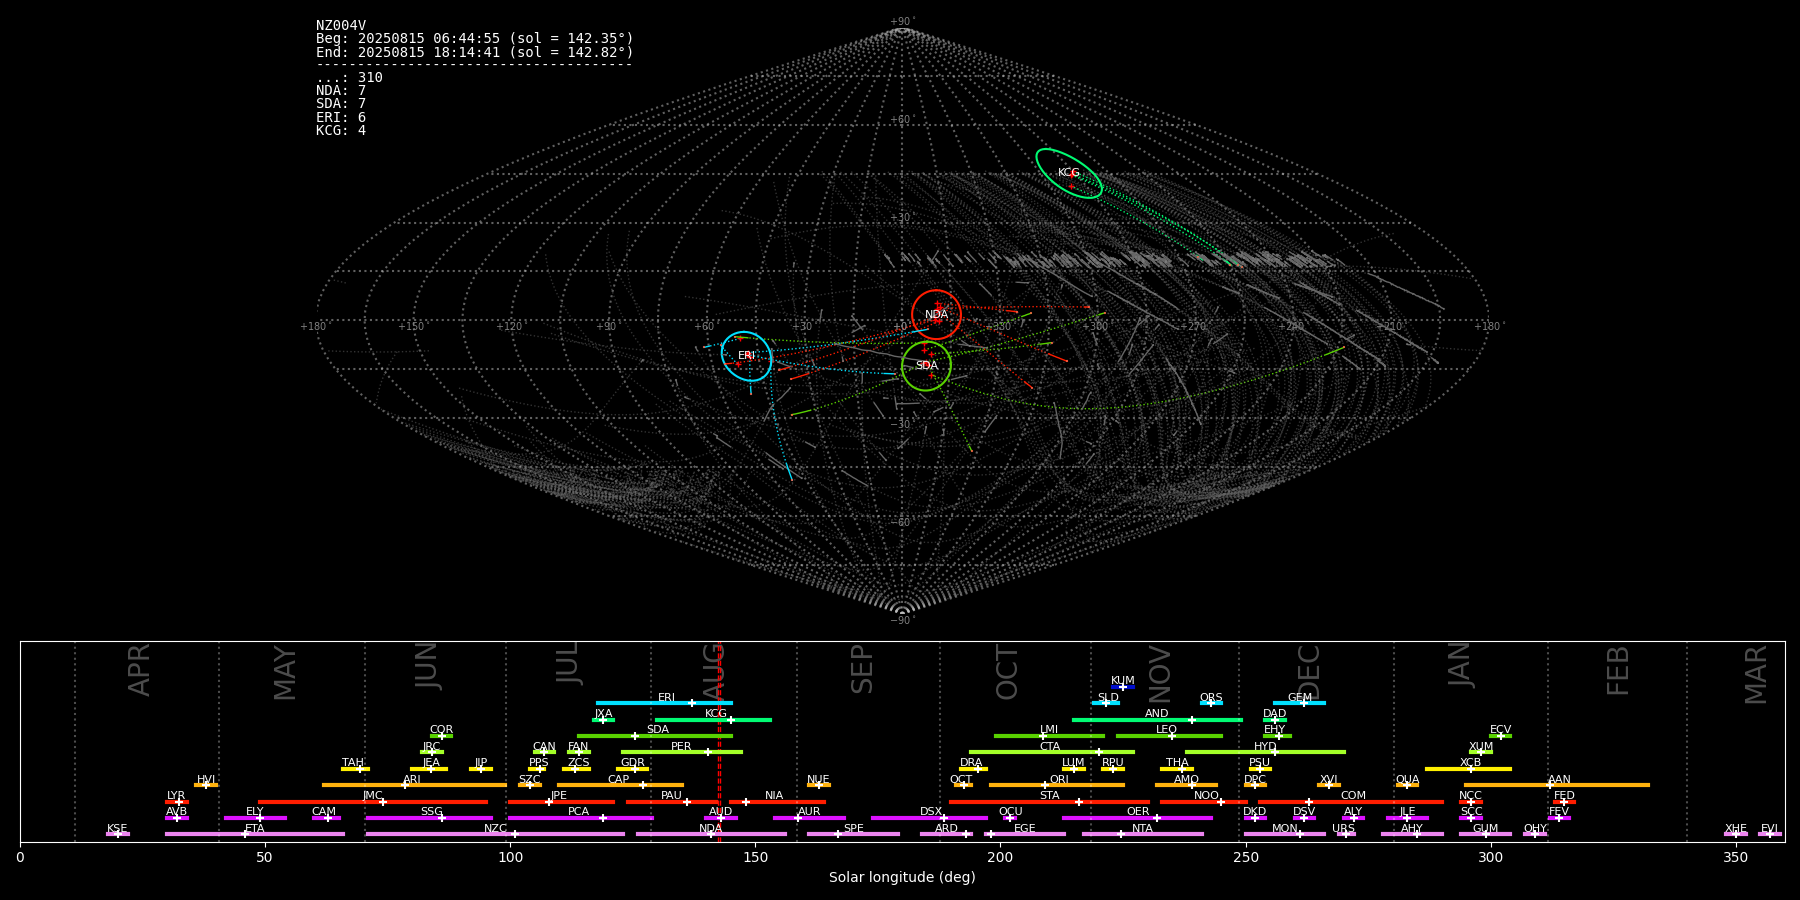Viewport: 1800px width, 900px height.
Task: Click the green KCG activity bar in timeline
Action: point(713,720)
